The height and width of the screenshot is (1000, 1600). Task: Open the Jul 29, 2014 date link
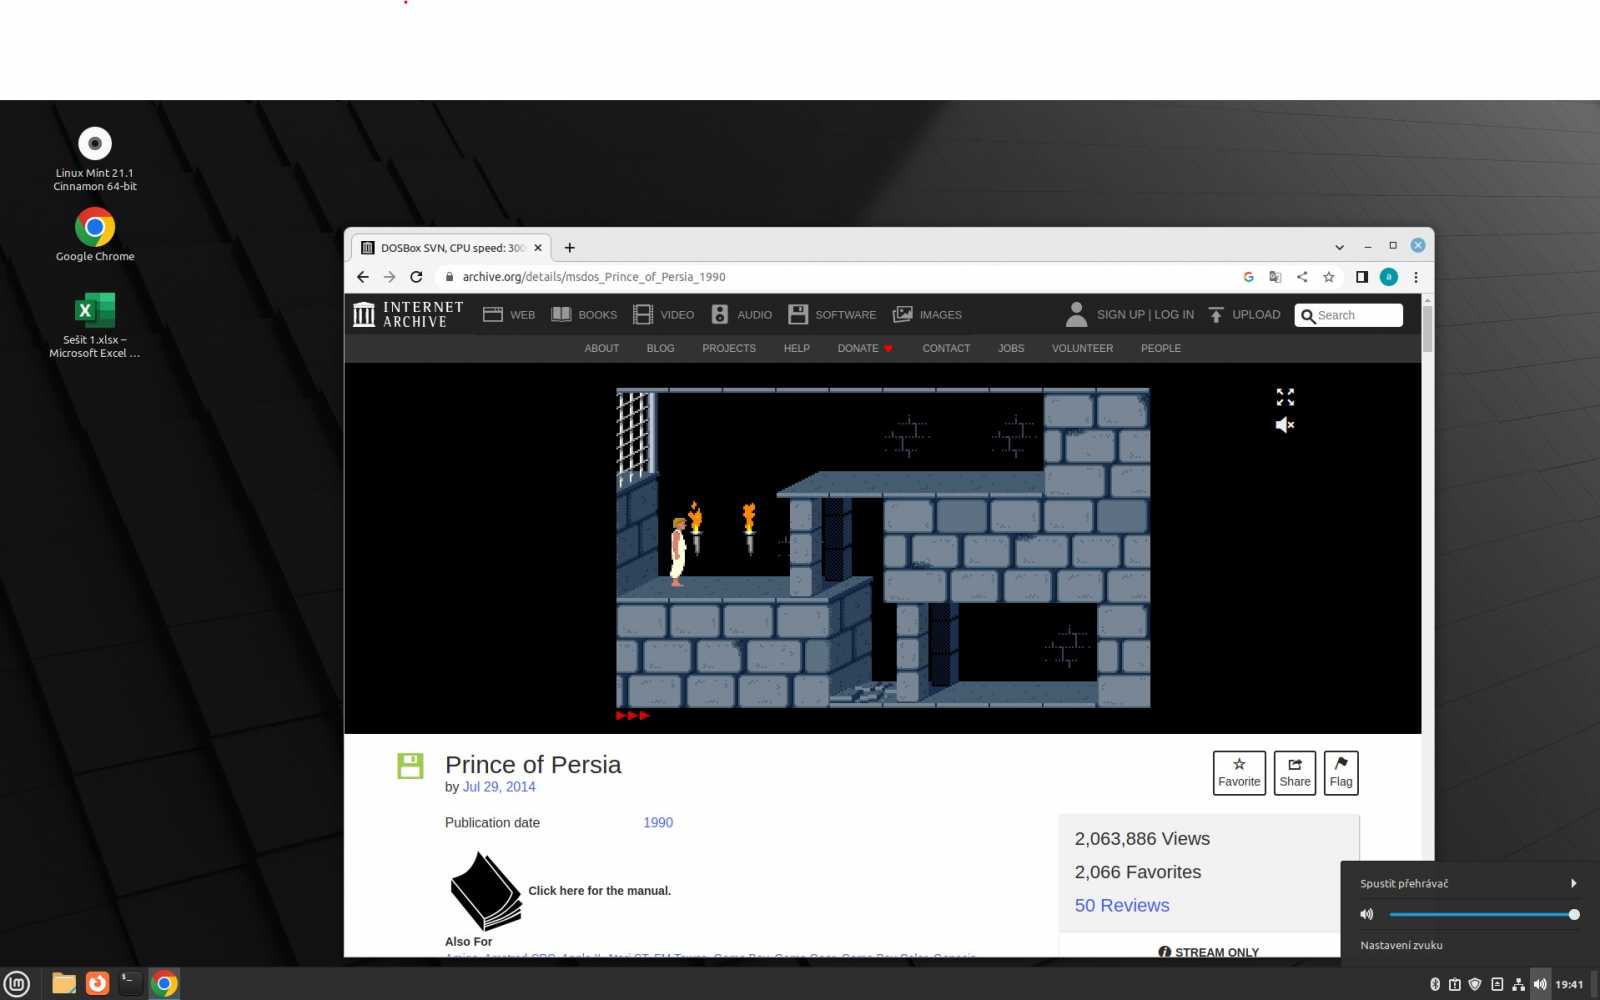click(499, 787)
